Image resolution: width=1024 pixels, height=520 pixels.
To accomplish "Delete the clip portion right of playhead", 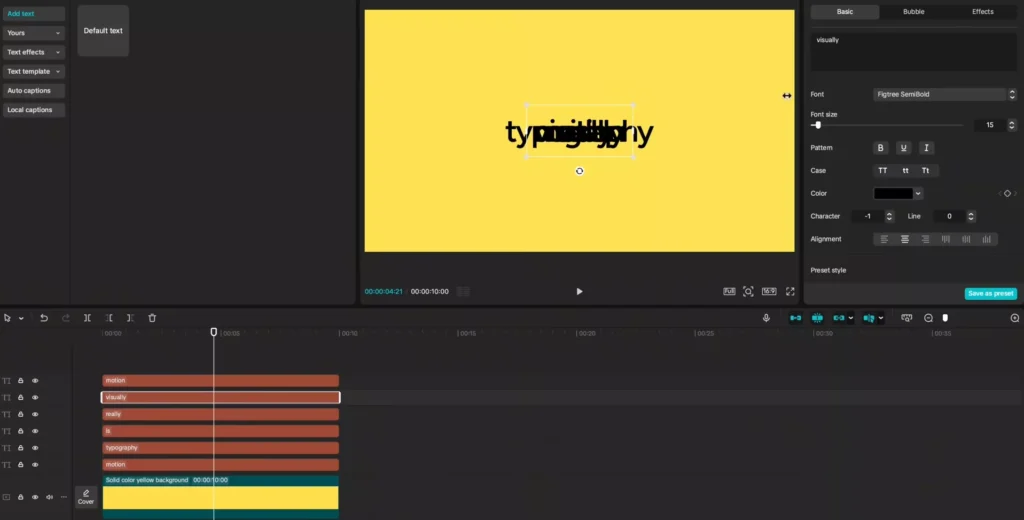I will tap(130, 318).
